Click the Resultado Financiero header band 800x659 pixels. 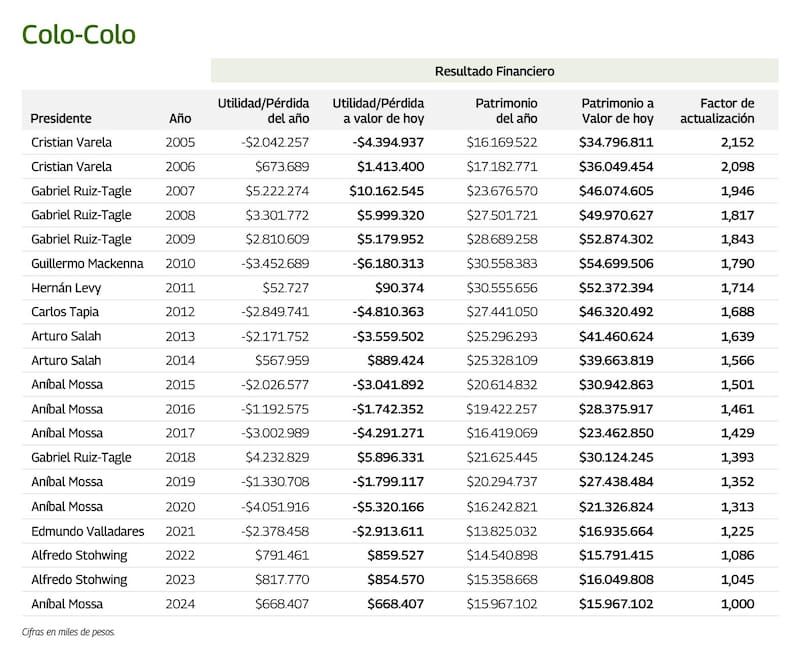[x=494, y=71]
